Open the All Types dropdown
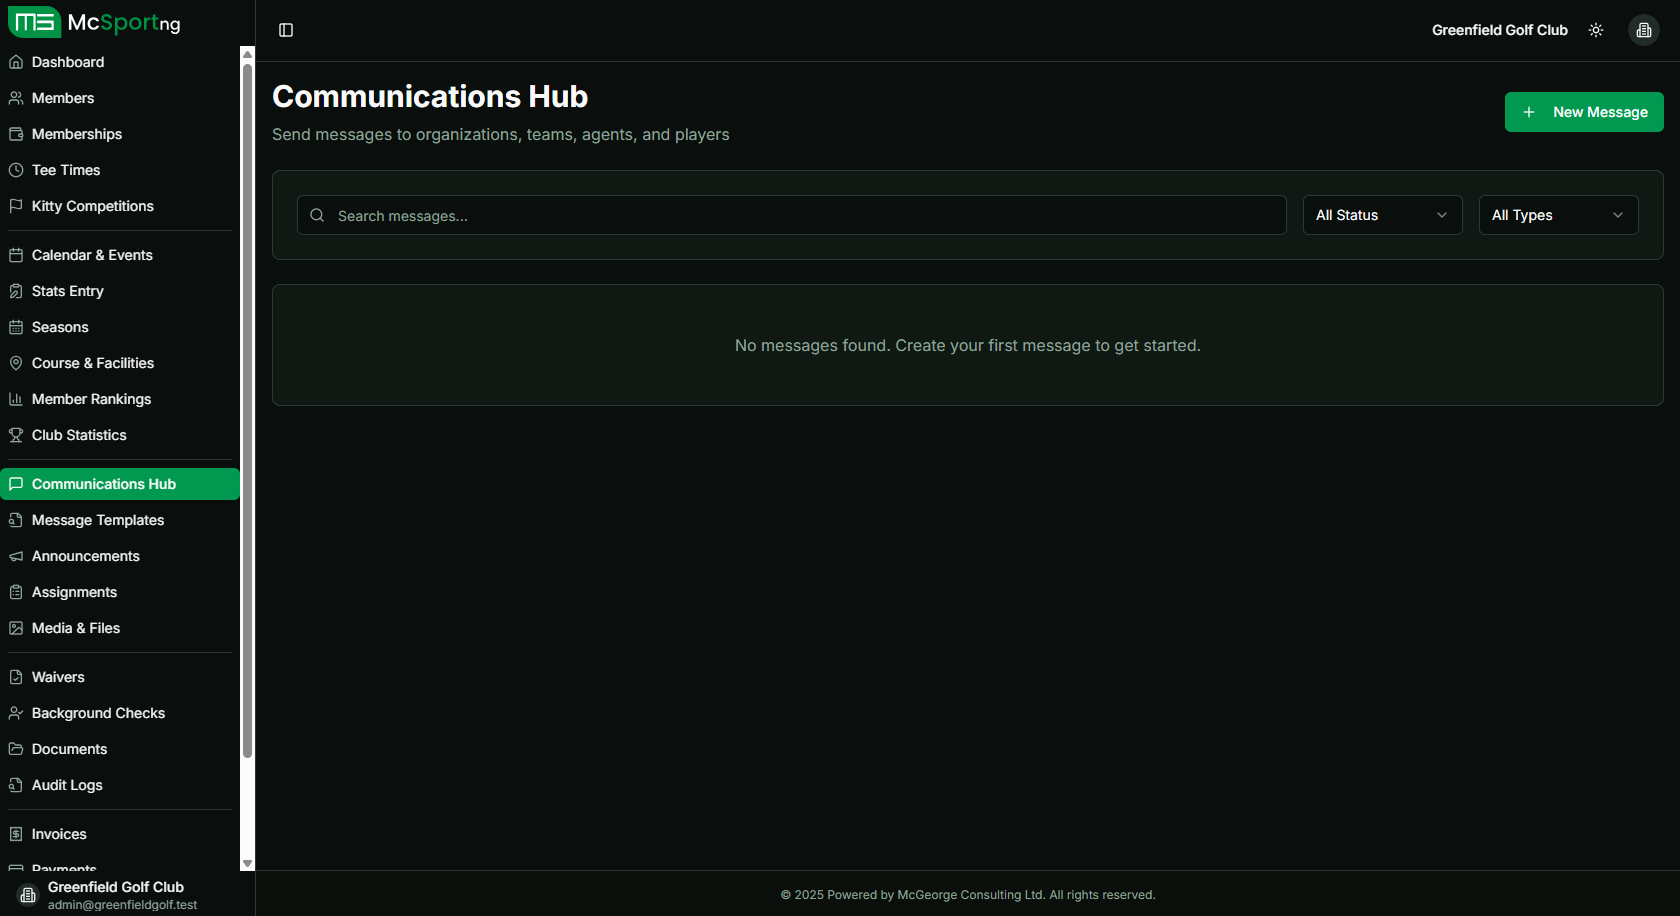The height and width of the screenshot is (916, 1680). pos(1557,215)
